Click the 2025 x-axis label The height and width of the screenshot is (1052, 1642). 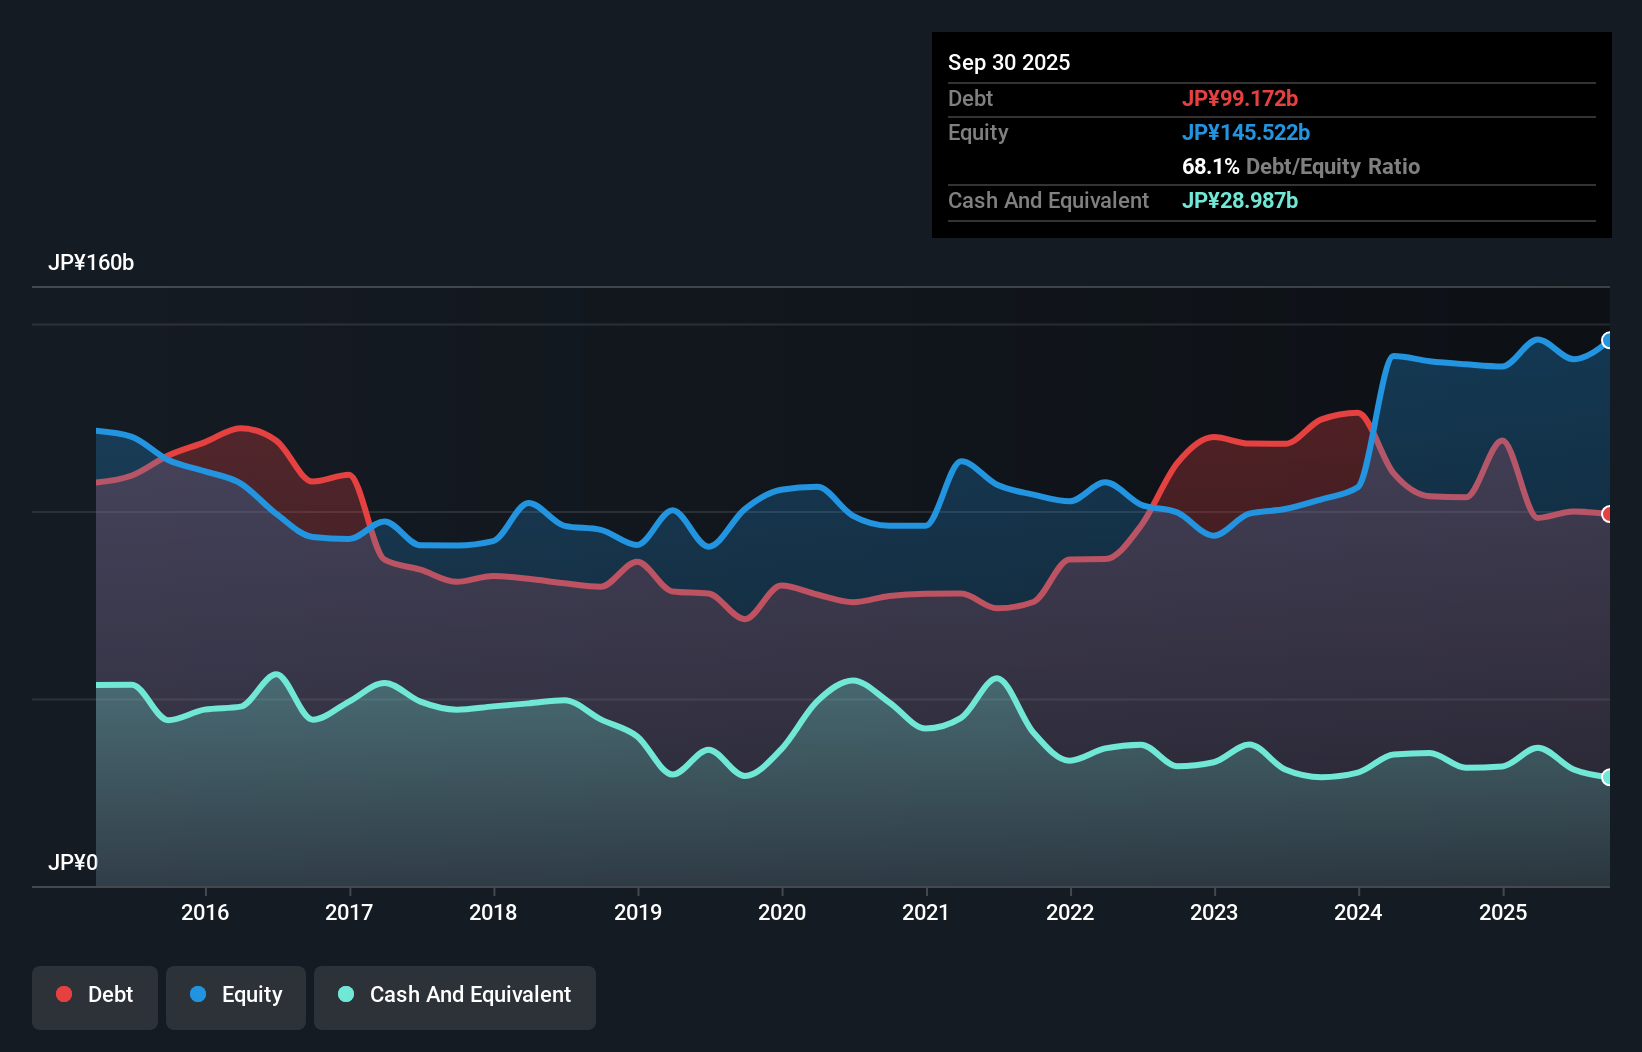pyautogui.click(x=1503, y=912)
